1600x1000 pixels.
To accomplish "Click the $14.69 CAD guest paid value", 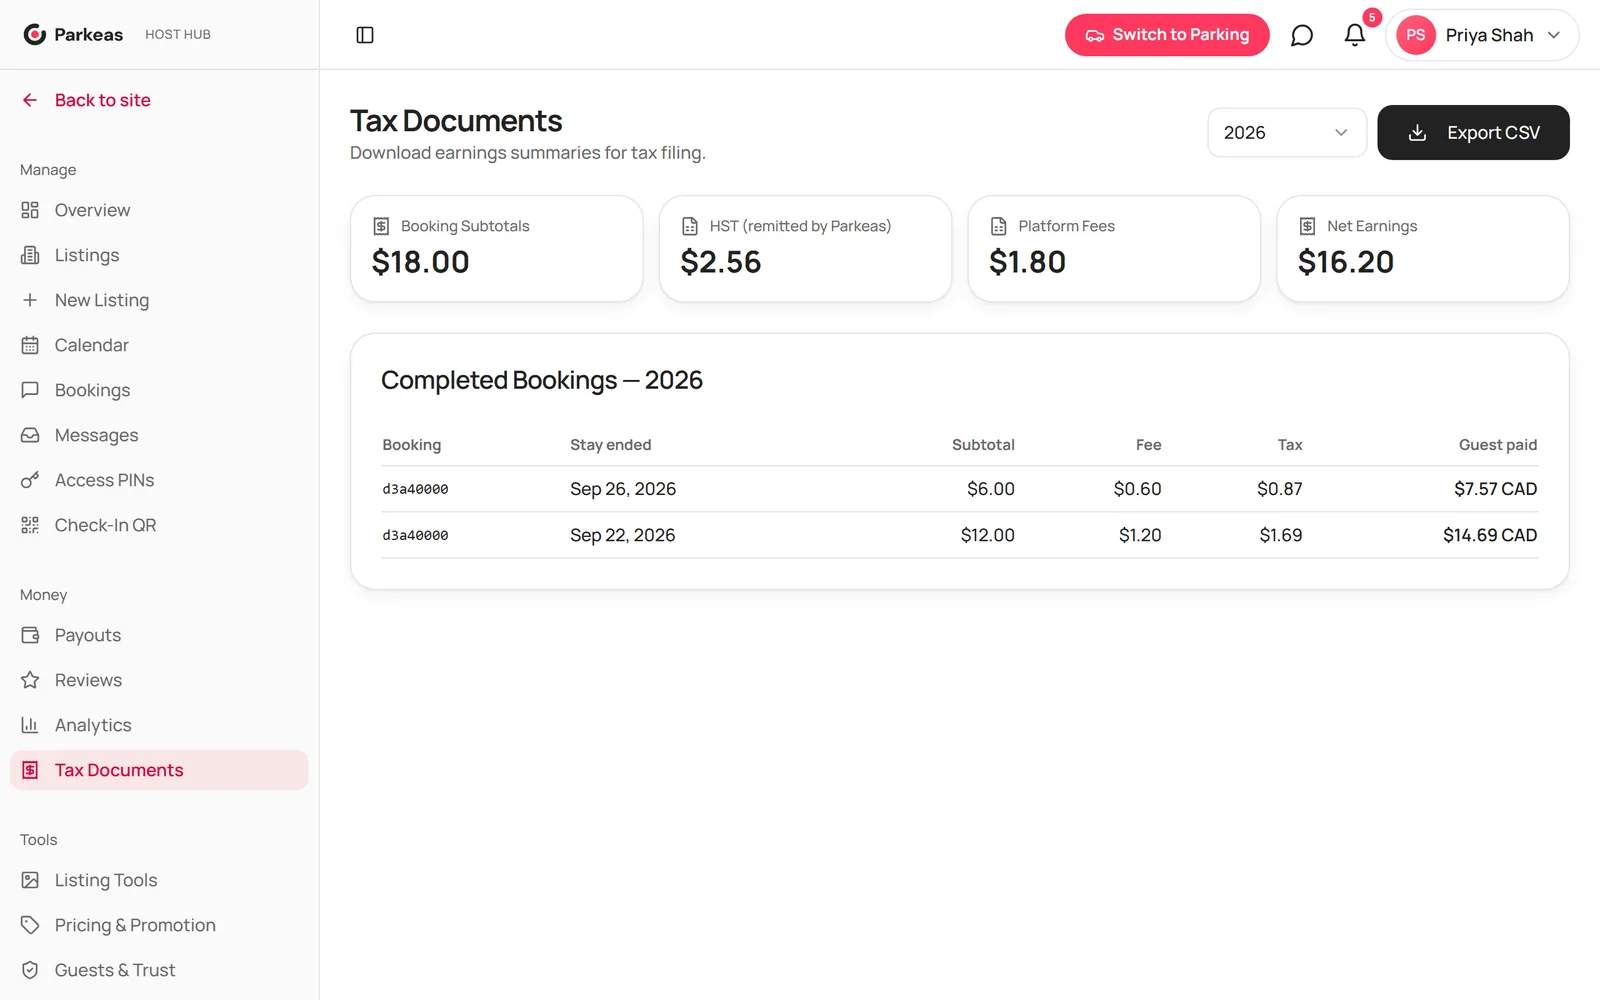I will tap(1490, 535).
